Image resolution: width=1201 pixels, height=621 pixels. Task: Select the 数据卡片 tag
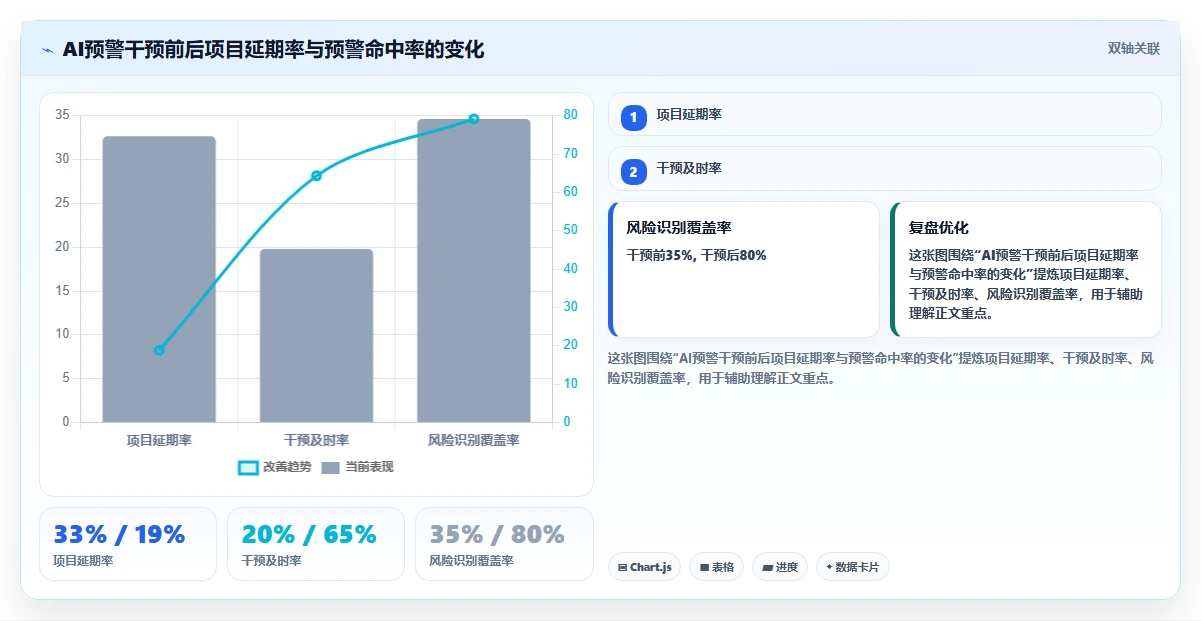coord(853,567)
